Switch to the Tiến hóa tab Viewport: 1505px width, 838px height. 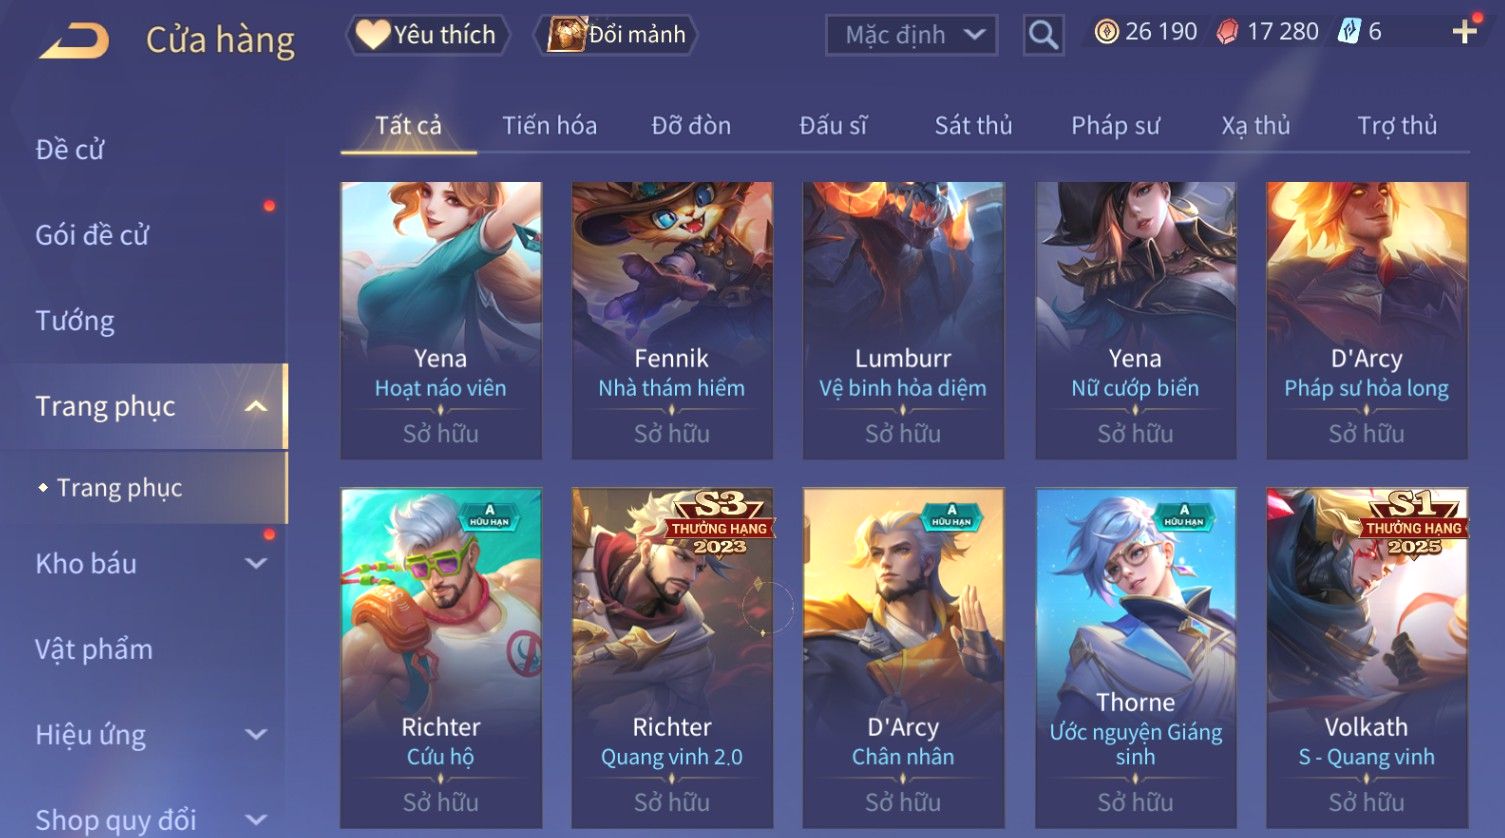(x=549, y=125)
